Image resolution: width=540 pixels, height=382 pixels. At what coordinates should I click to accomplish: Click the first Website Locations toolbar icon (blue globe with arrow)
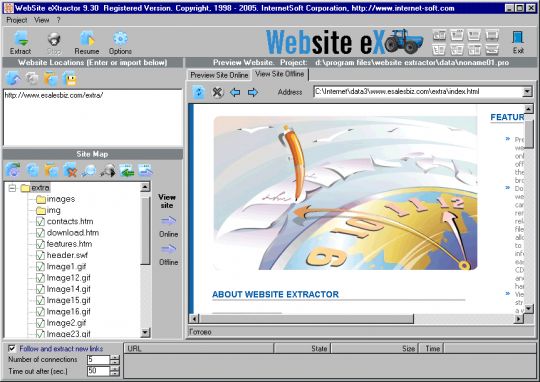[x=13, y=79]
